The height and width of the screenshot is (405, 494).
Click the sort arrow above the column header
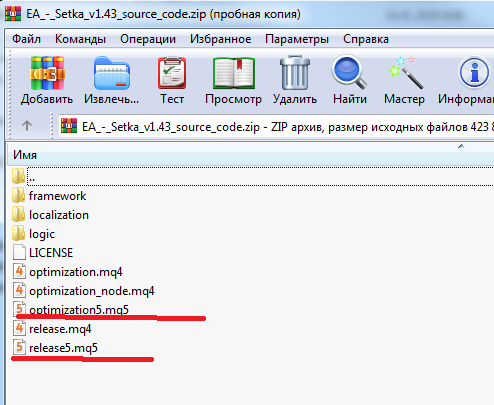[x=461, y=146]
